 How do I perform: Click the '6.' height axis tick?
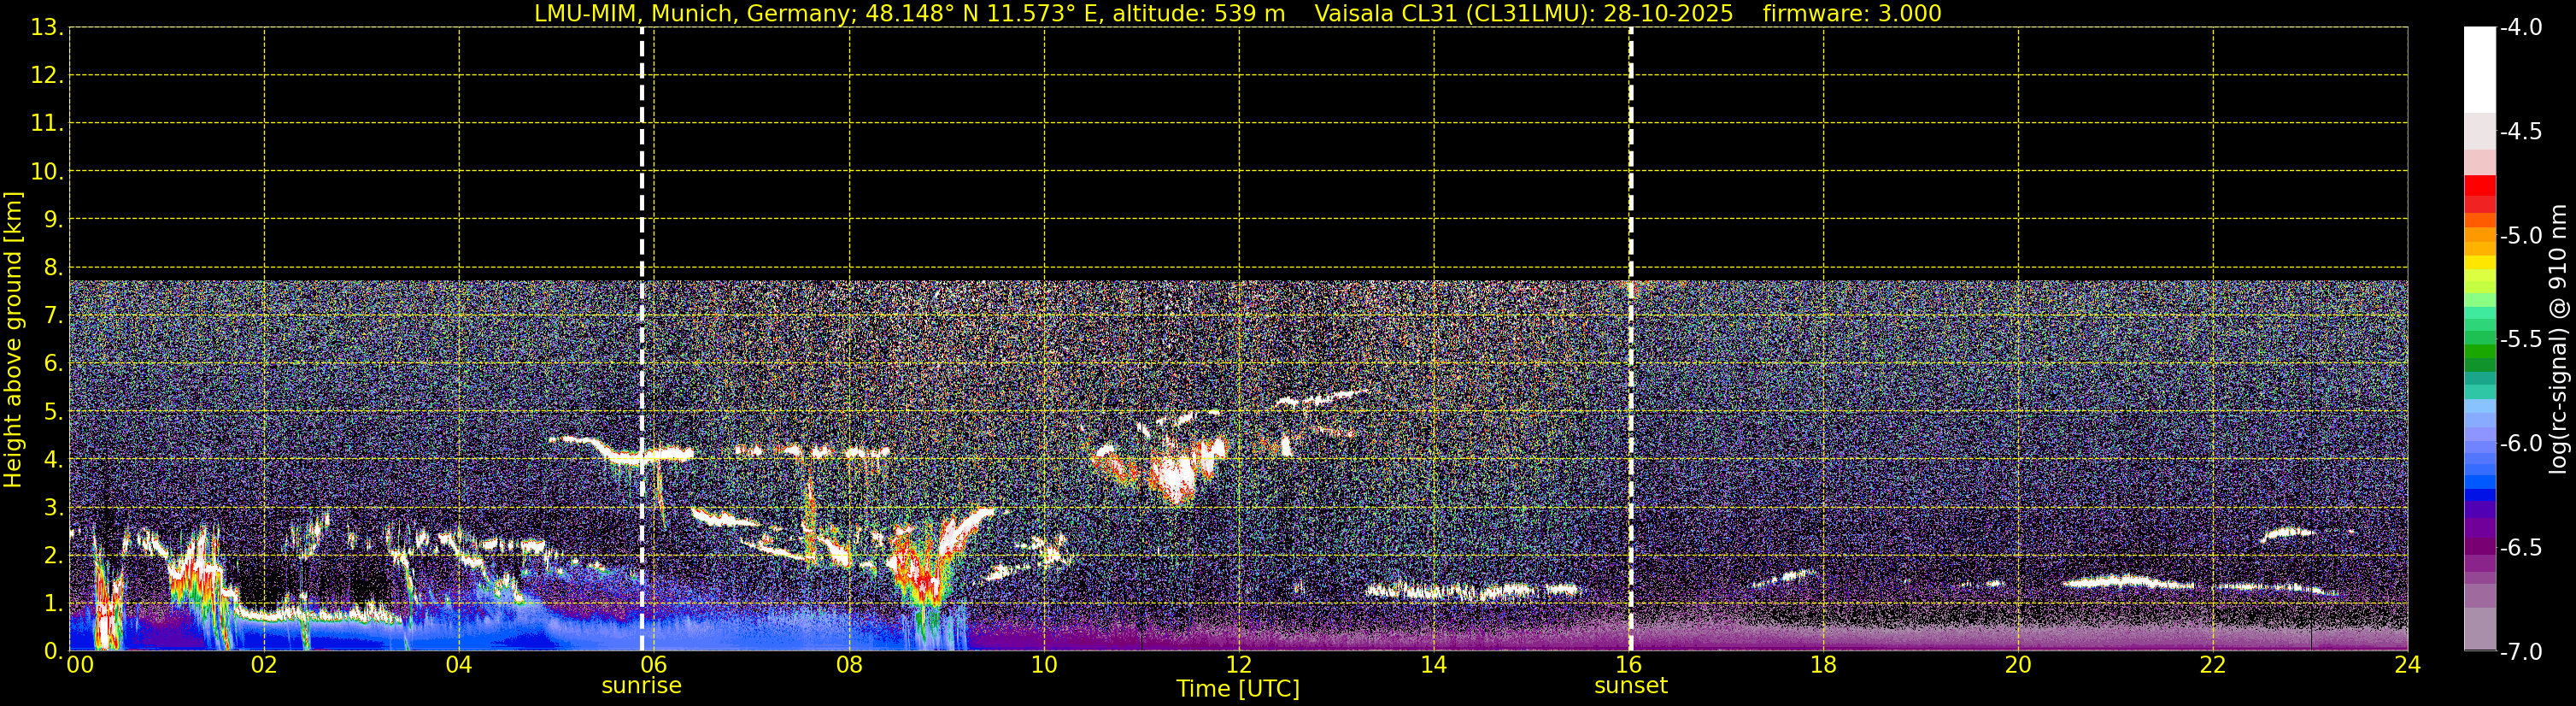coord(53,364)
